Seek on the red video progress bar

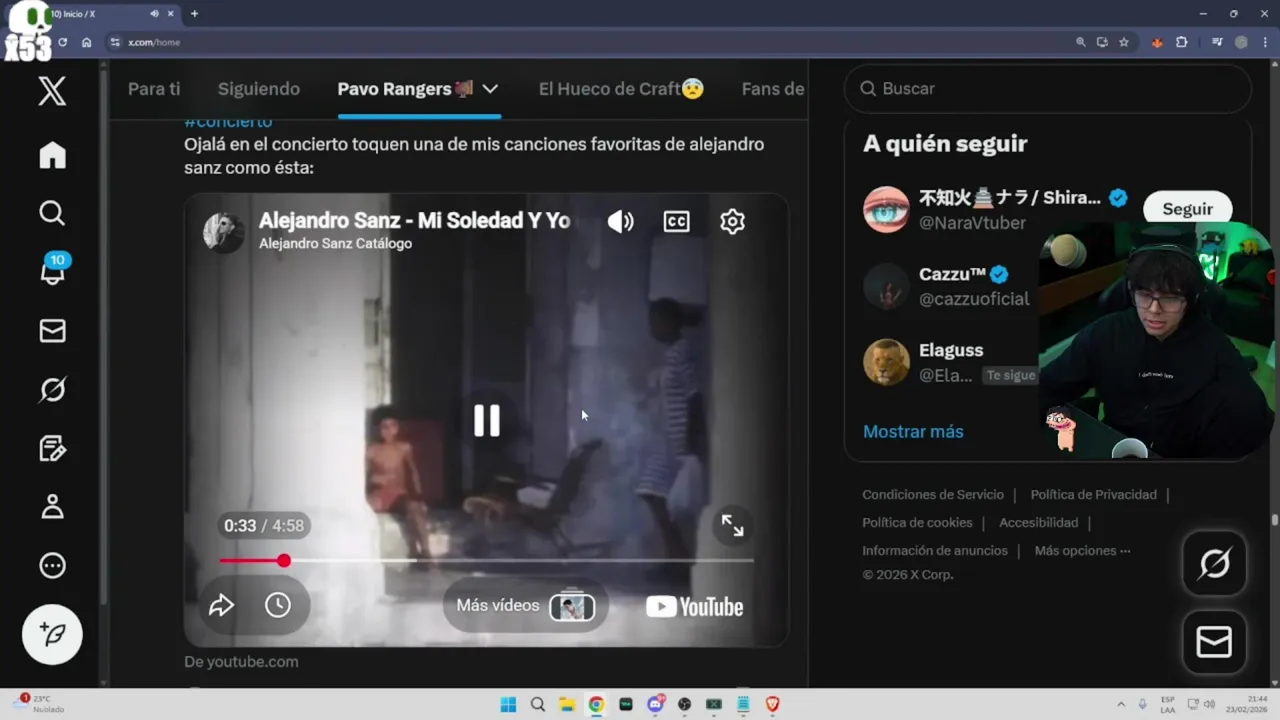(x=486, y=560)
